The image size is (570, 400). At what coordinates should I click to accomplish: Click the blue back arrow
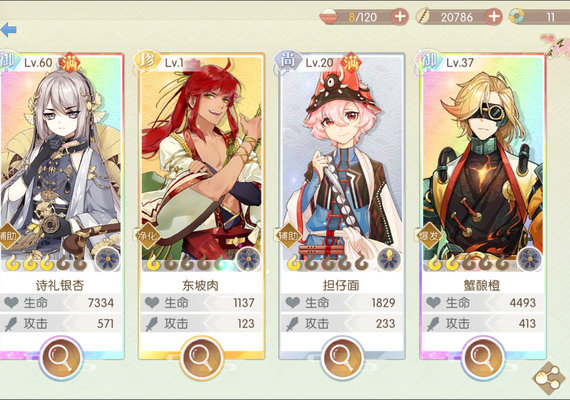coord(8,30)
